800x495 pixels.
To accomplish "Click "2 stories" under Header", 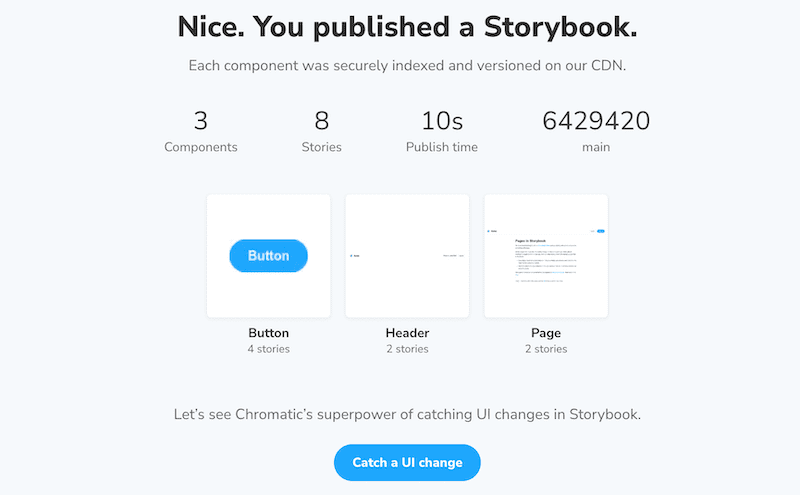I will tap(407, 349).
